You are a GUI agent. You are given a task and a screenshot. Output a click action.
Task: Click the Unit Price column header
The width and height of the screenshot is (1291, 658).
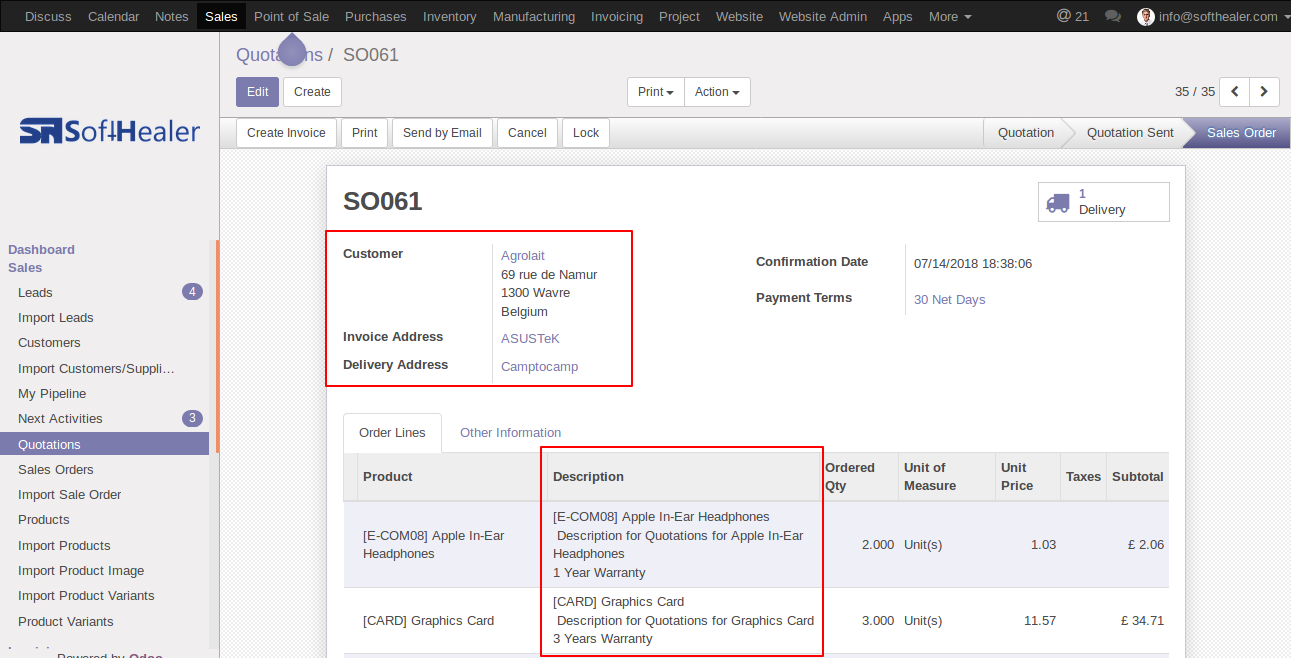1028,477
